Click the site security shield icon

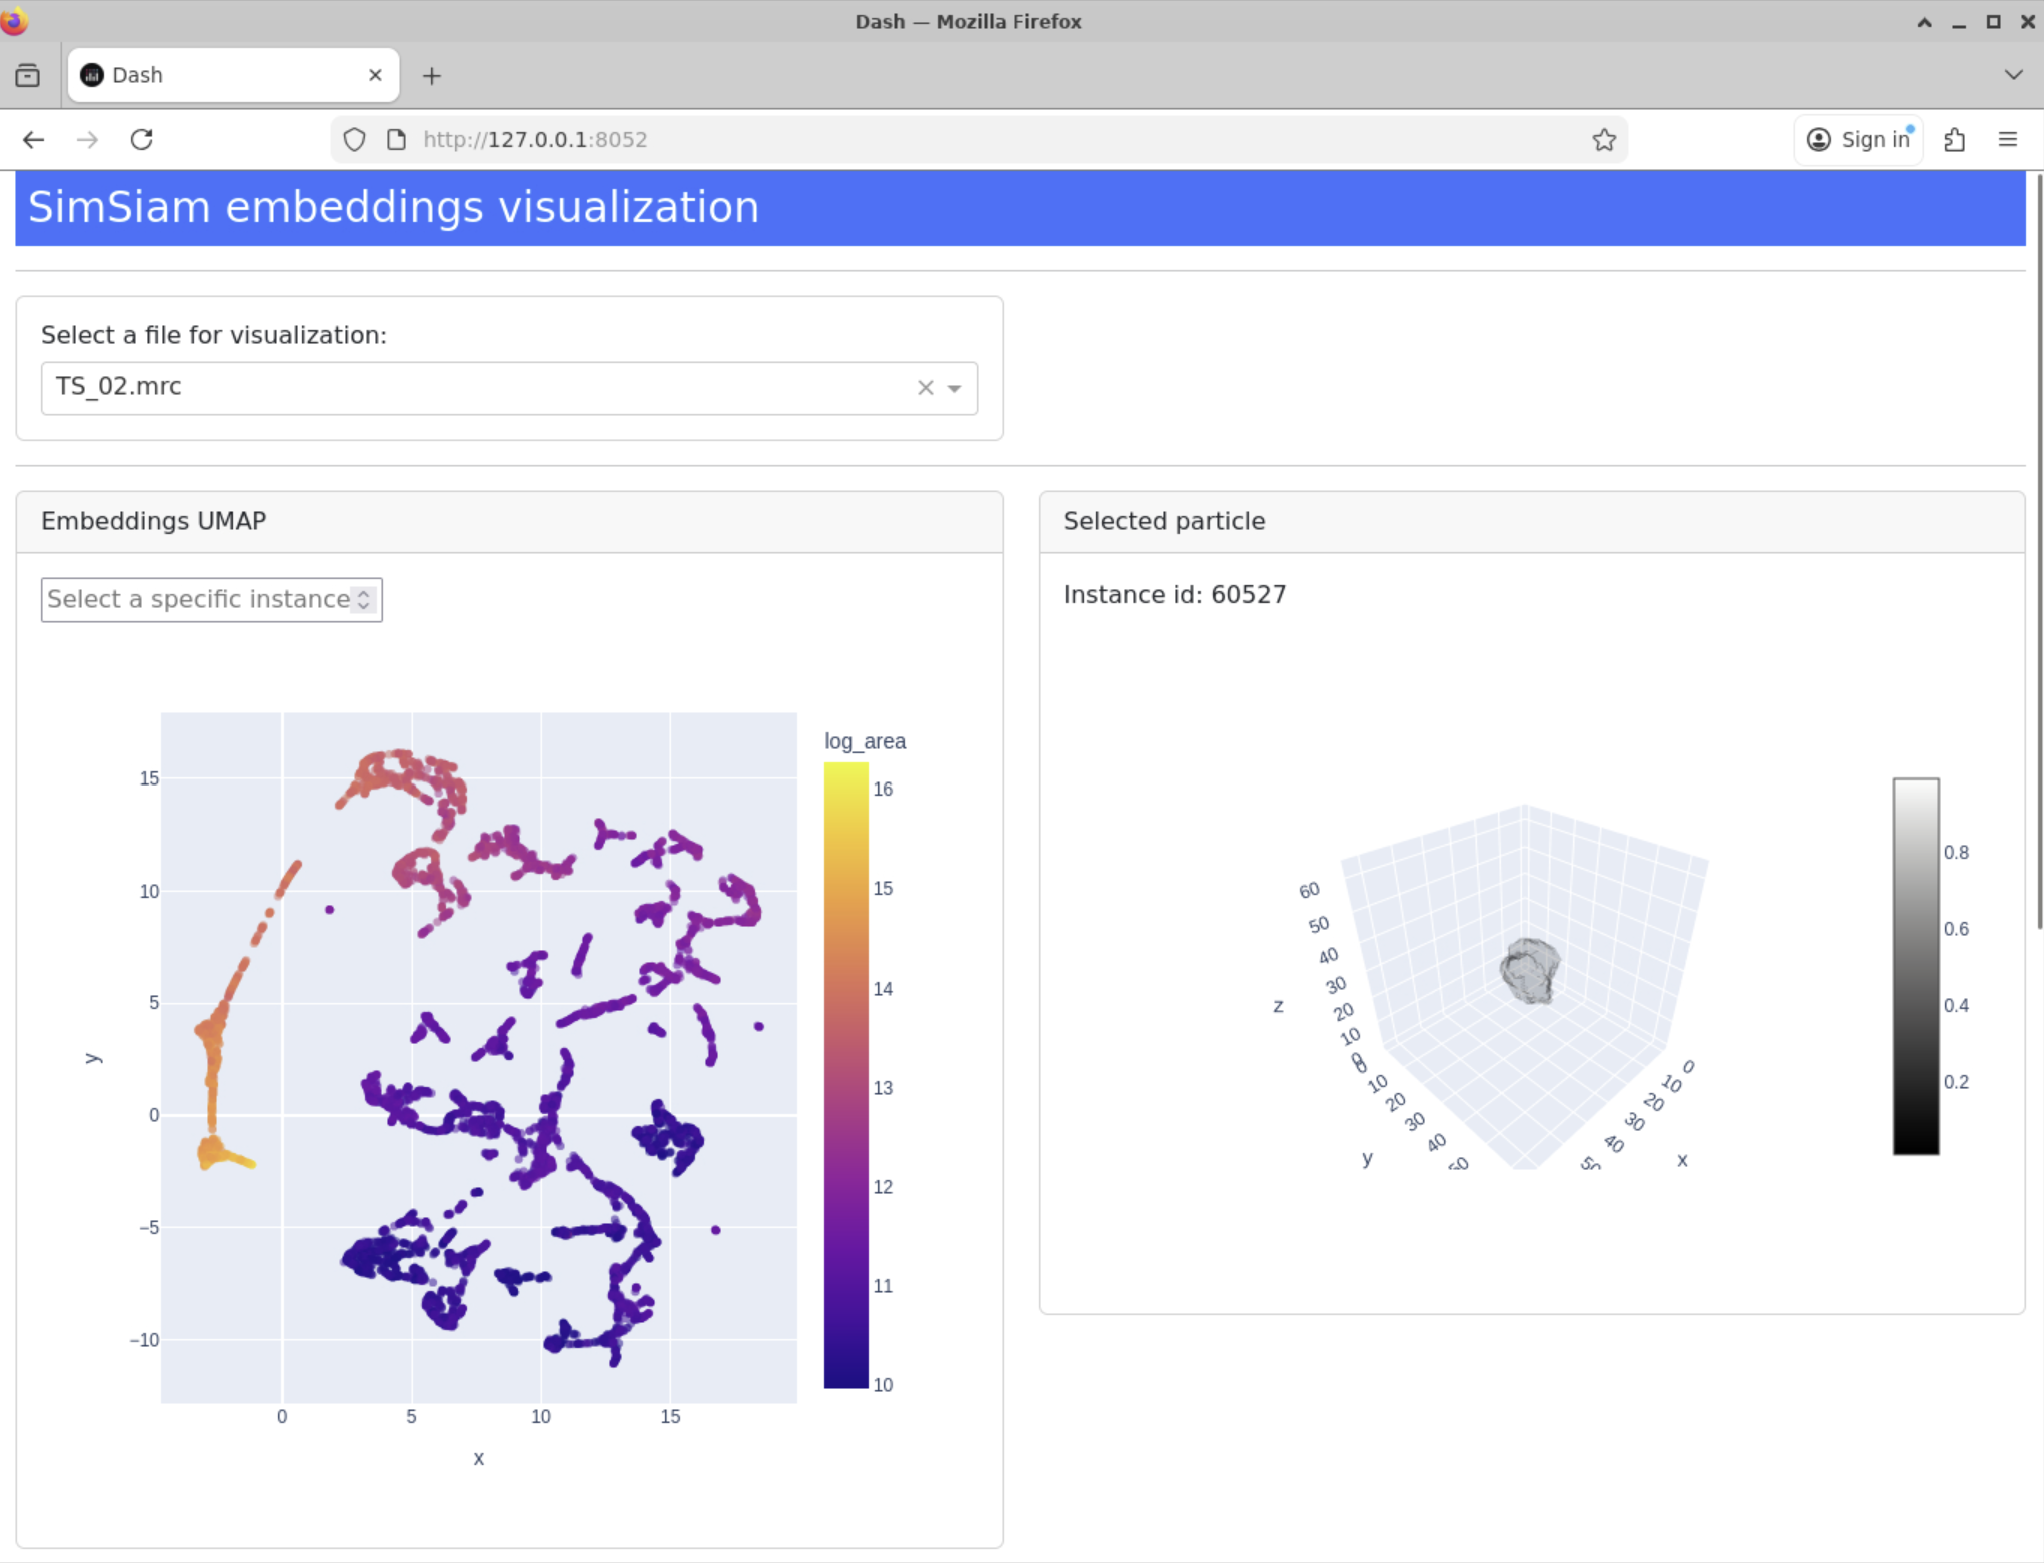(354, 140)
